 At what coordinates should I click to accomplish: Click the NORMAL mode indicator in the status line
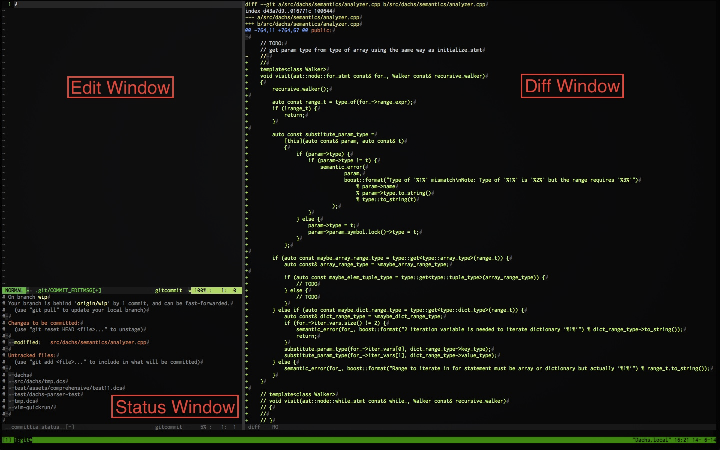13,290
